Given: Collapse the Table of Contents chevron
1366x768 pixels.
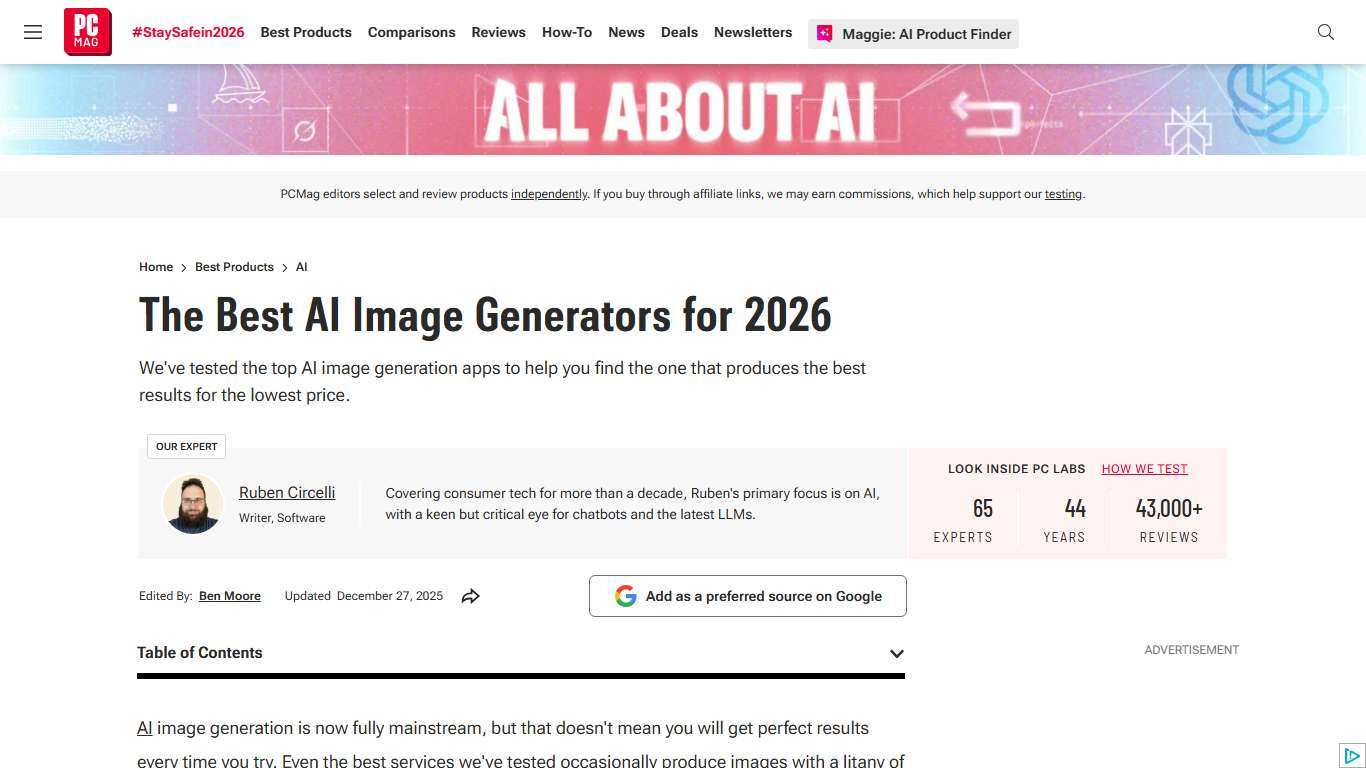Looking at the screenshot, I should coord(896,653).
